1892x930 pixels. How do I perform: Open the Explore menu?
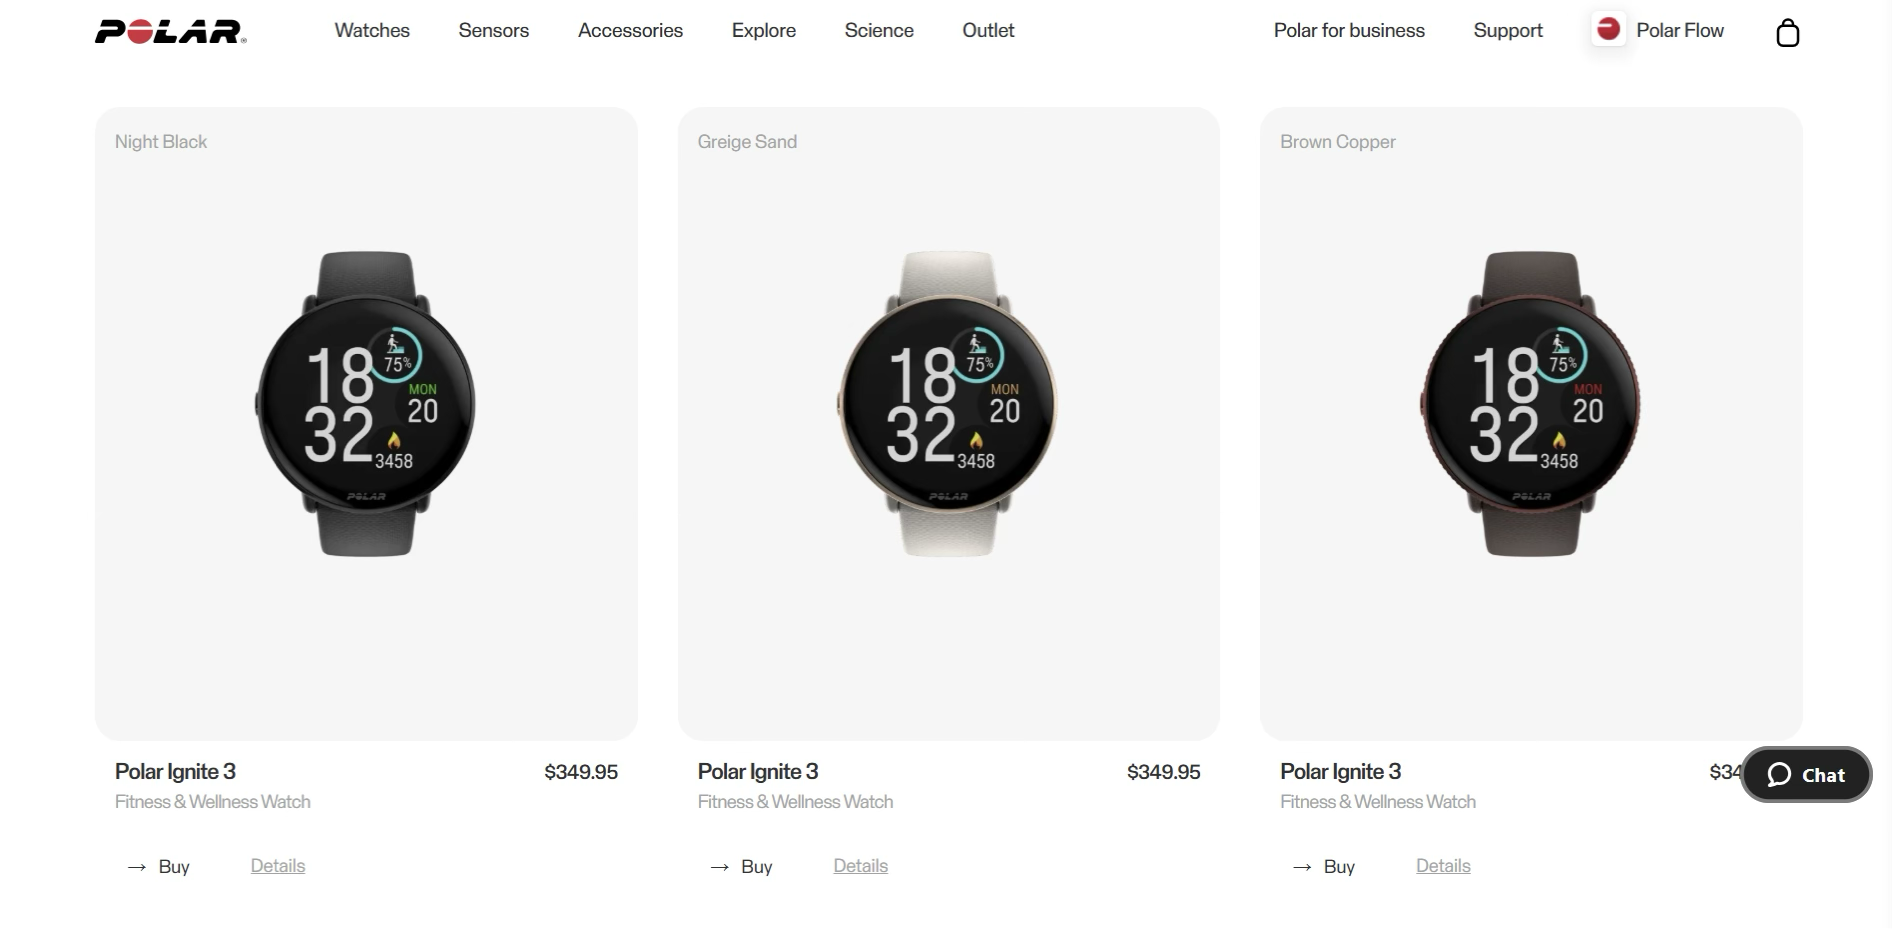coord(764,31)
